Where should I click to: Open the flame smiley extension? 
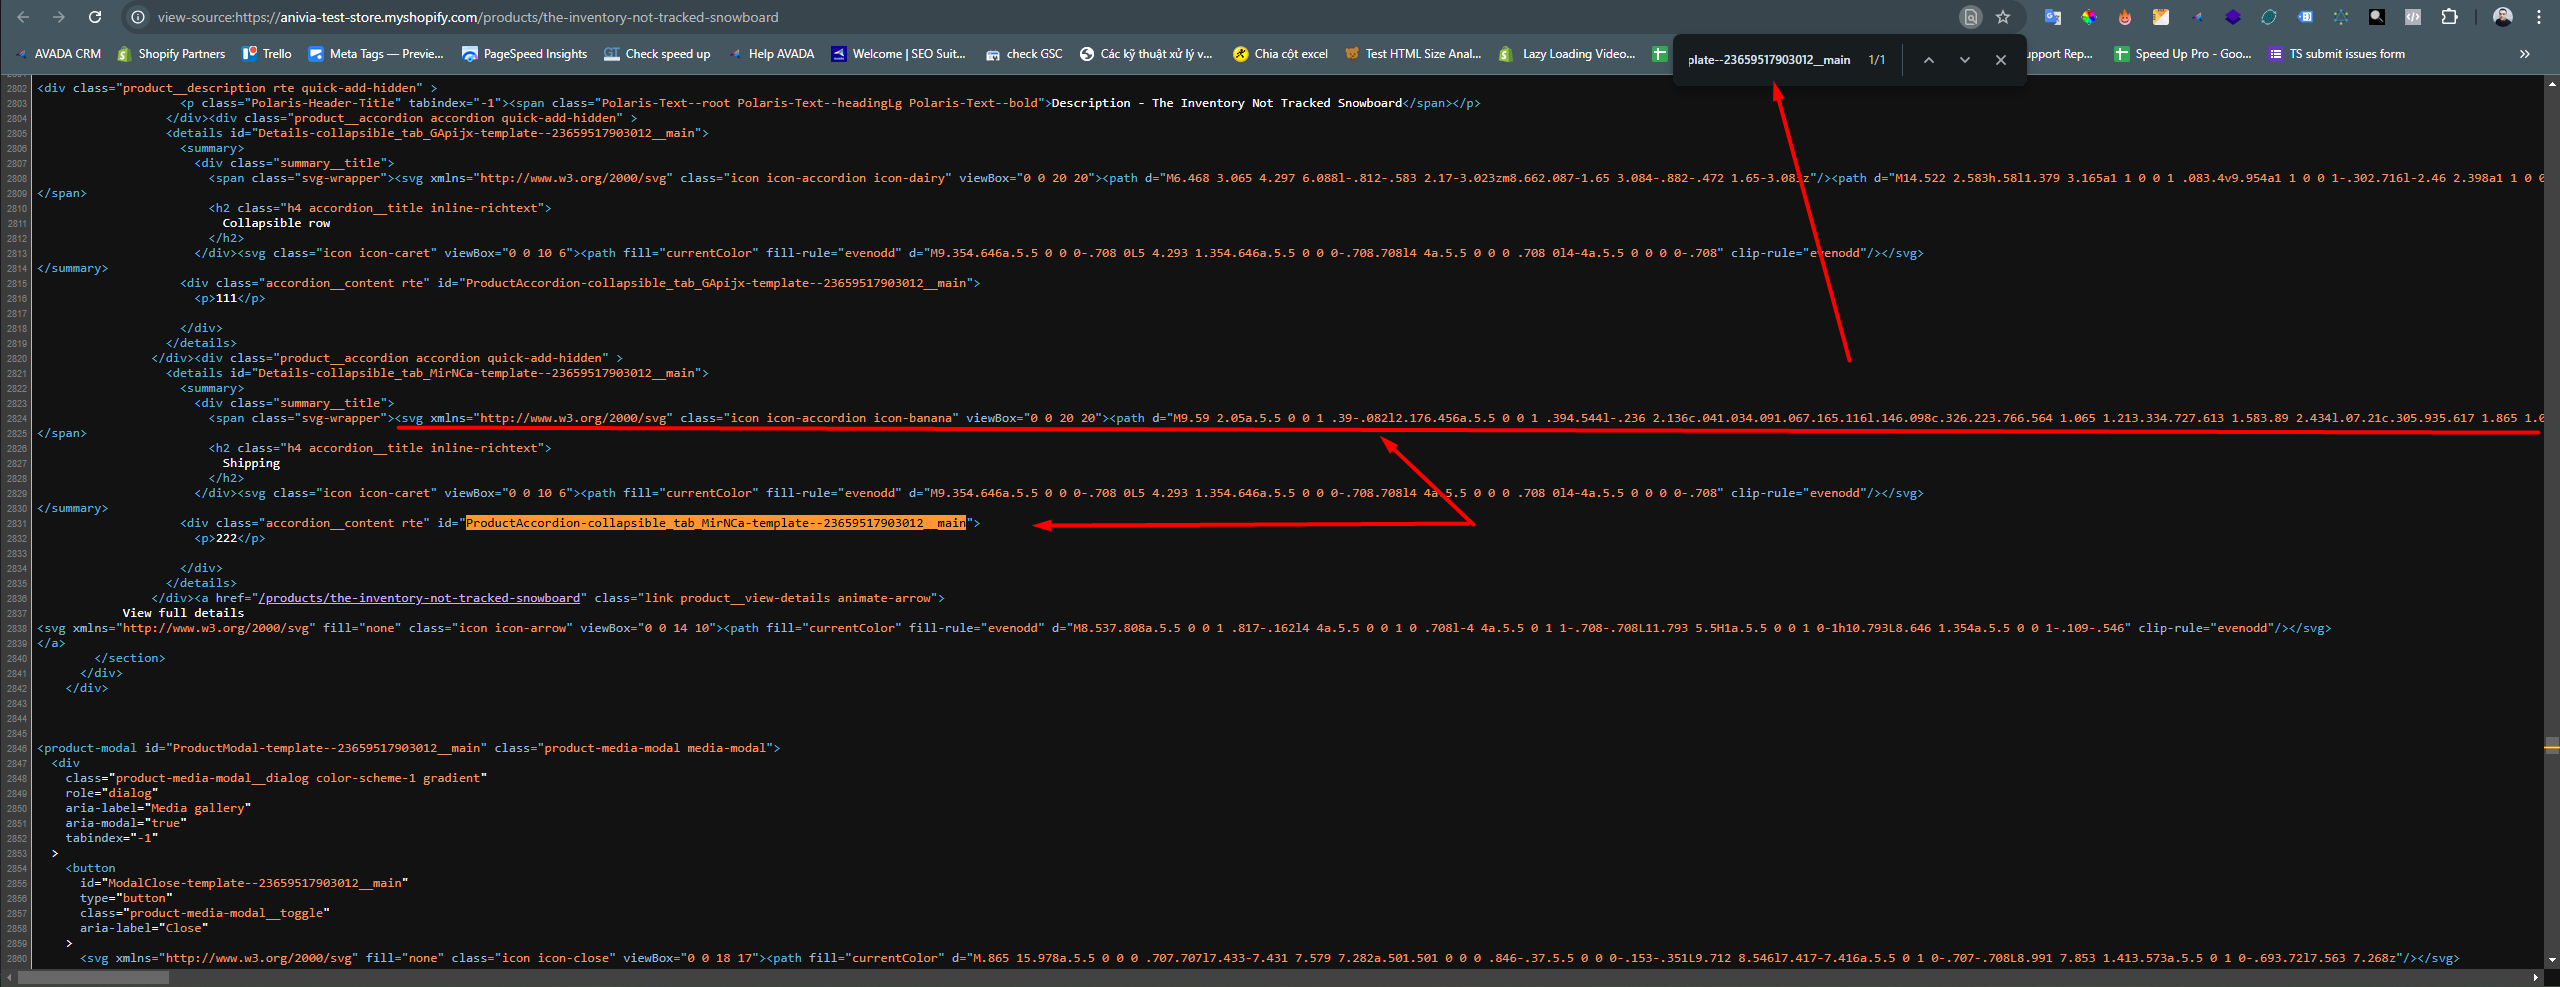click(2125, 17)
